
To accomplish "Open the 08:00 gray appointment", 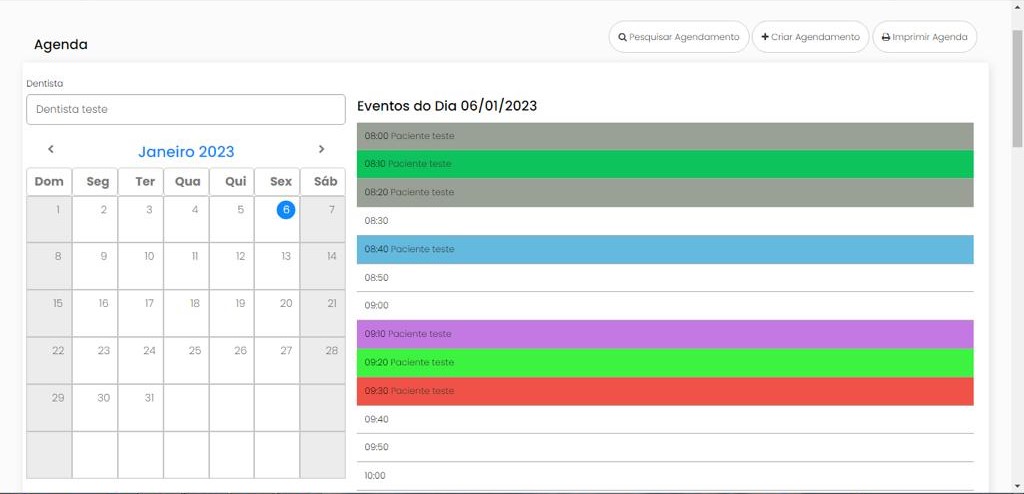I will 664,136.
